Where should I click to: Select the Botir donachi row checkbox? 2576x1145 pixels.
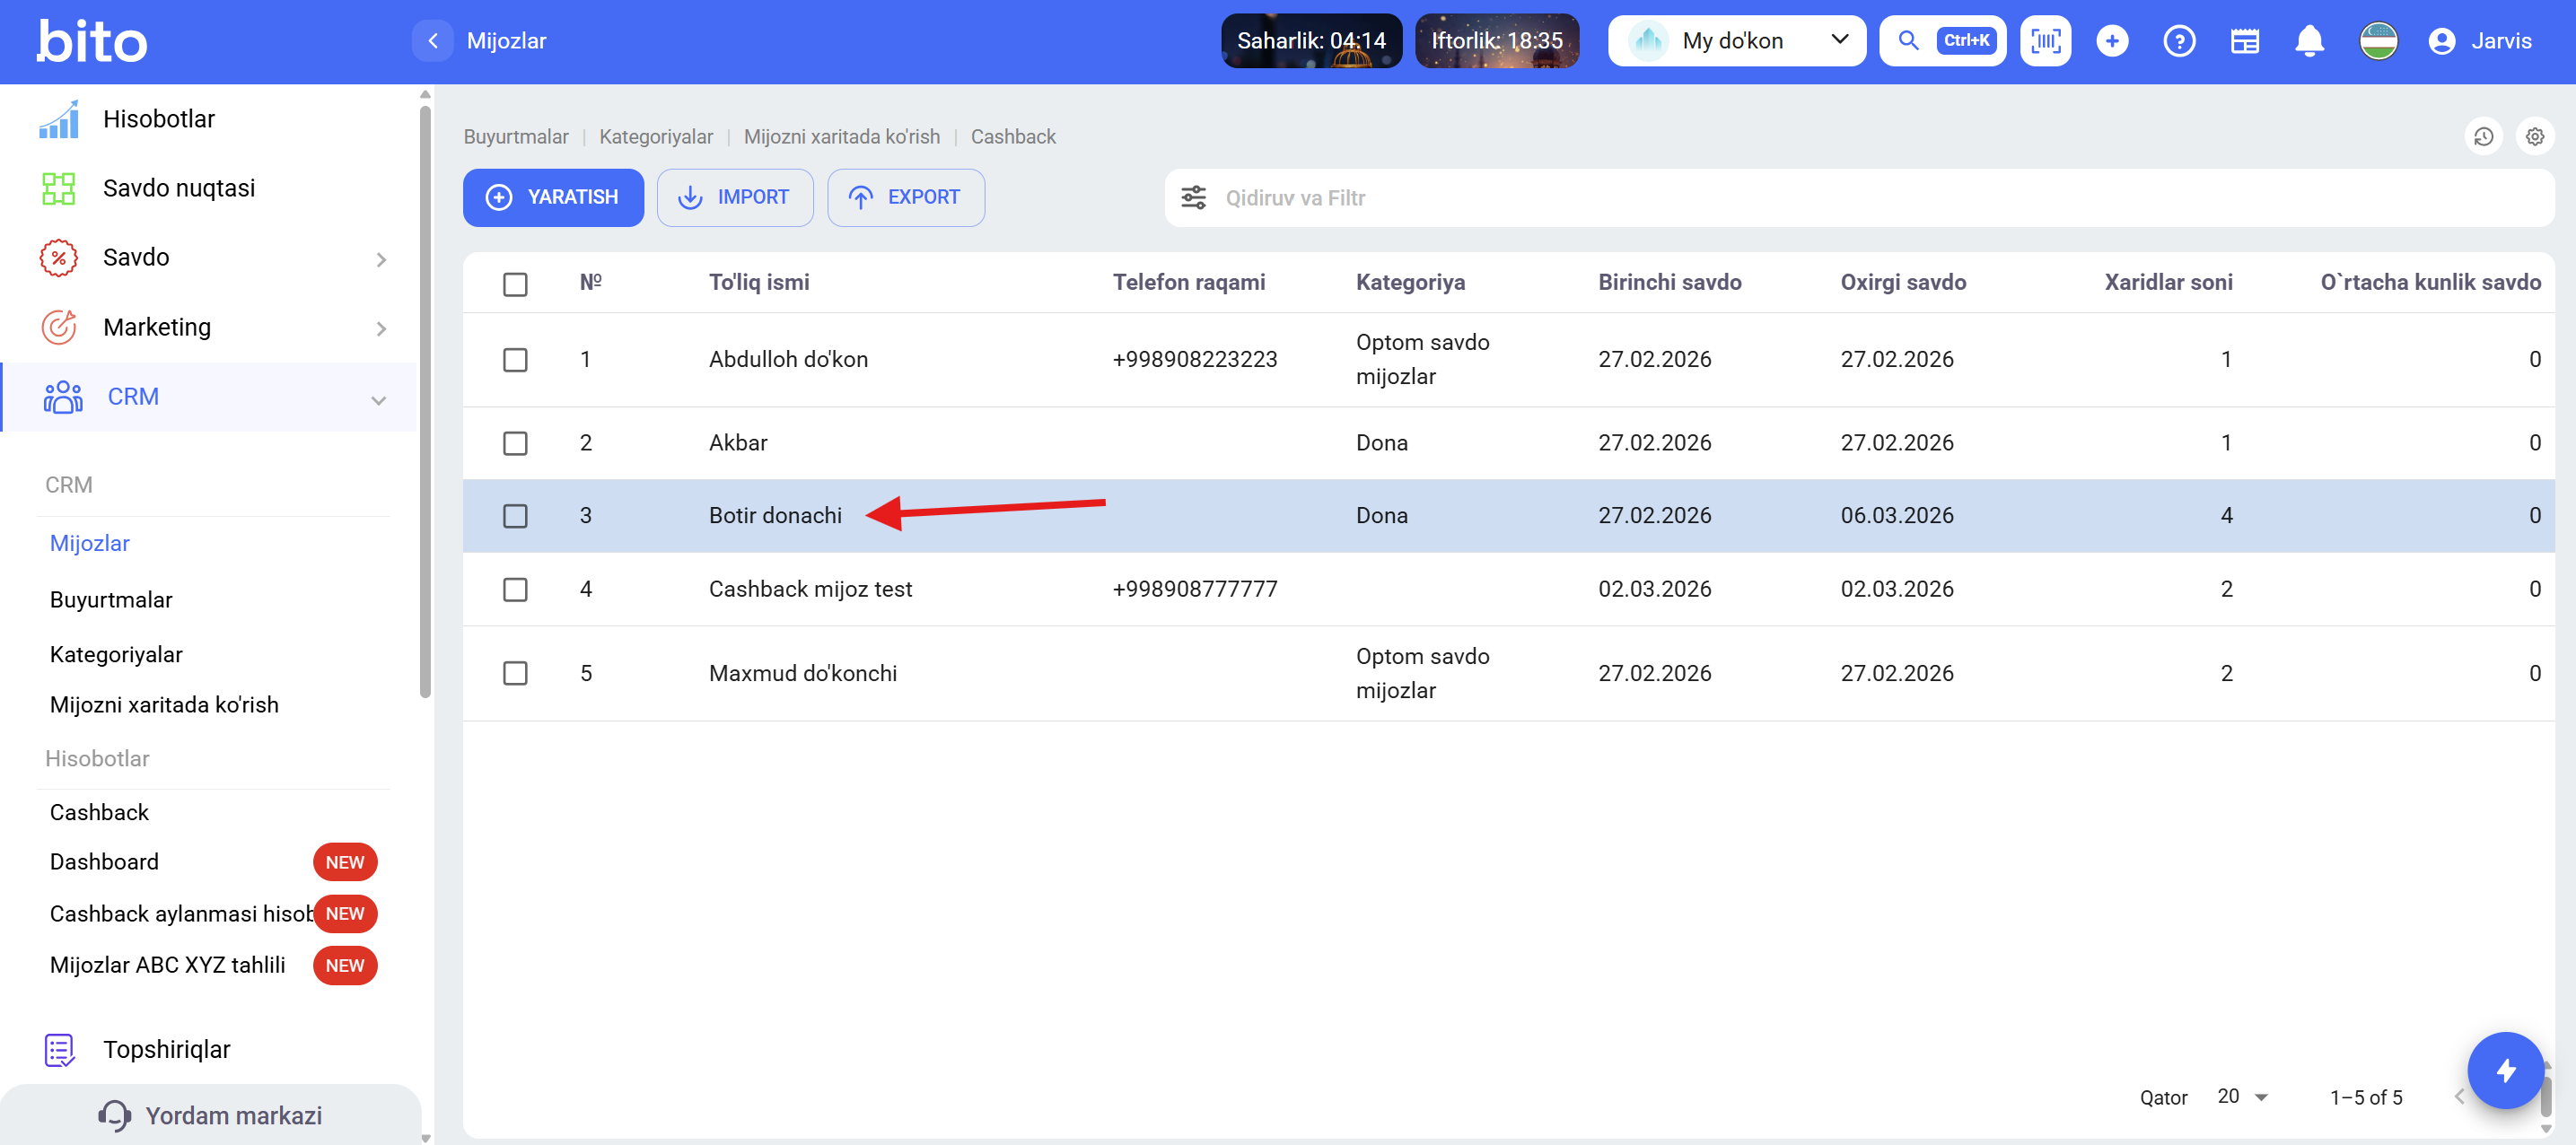pos(515,516)
